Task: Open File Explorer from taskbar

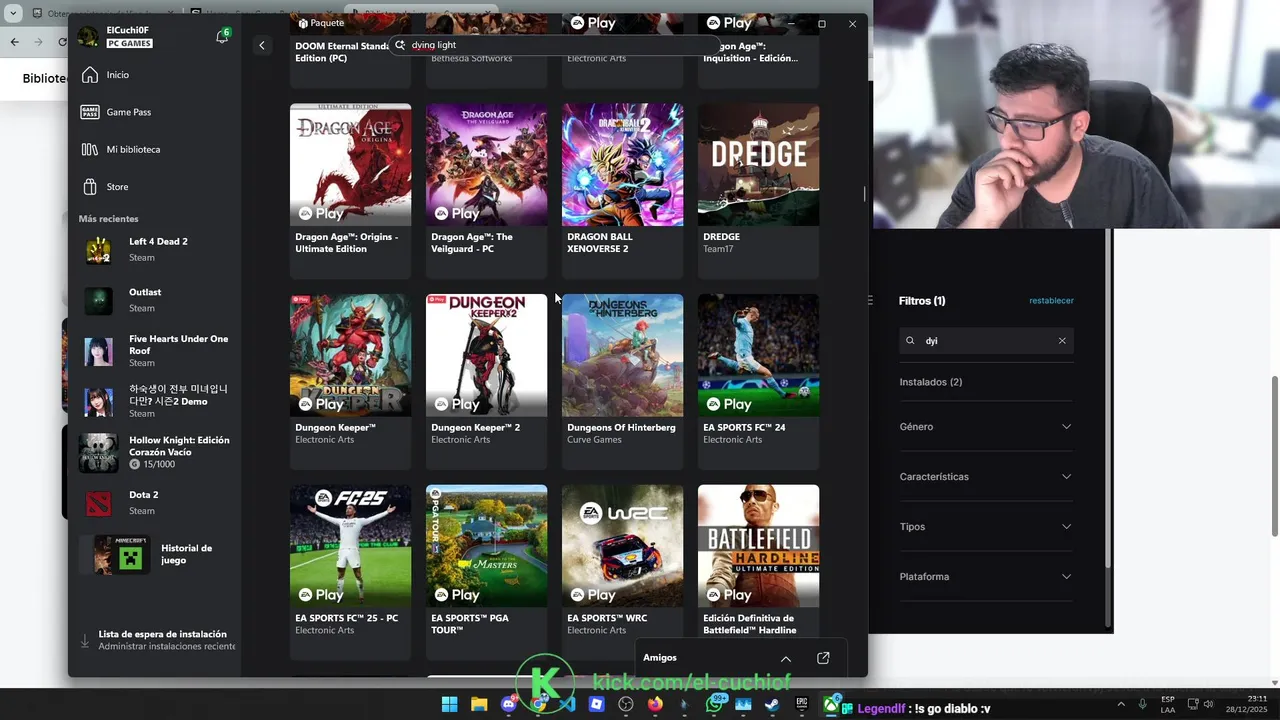Action: (x=479, y=704)
